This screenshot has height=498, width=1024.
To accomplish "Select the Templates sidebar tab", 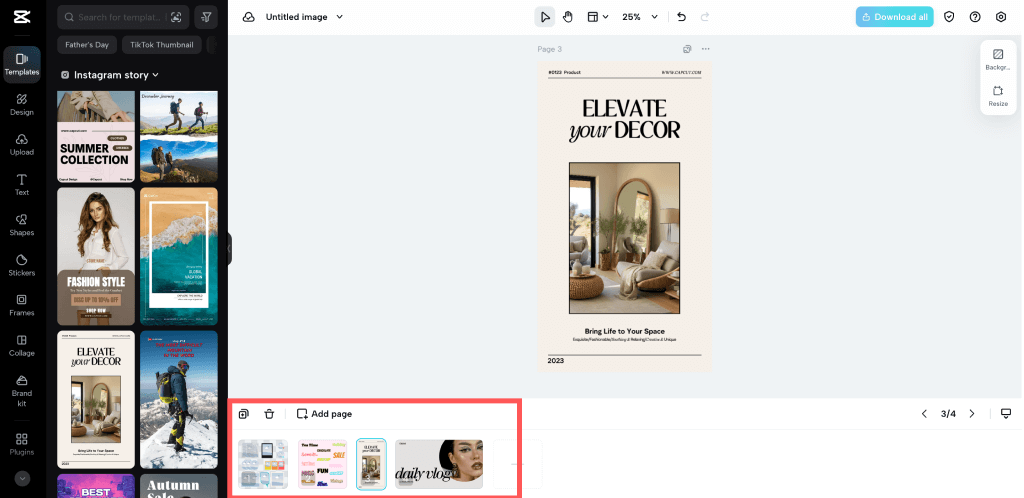I will coord(22,64).
